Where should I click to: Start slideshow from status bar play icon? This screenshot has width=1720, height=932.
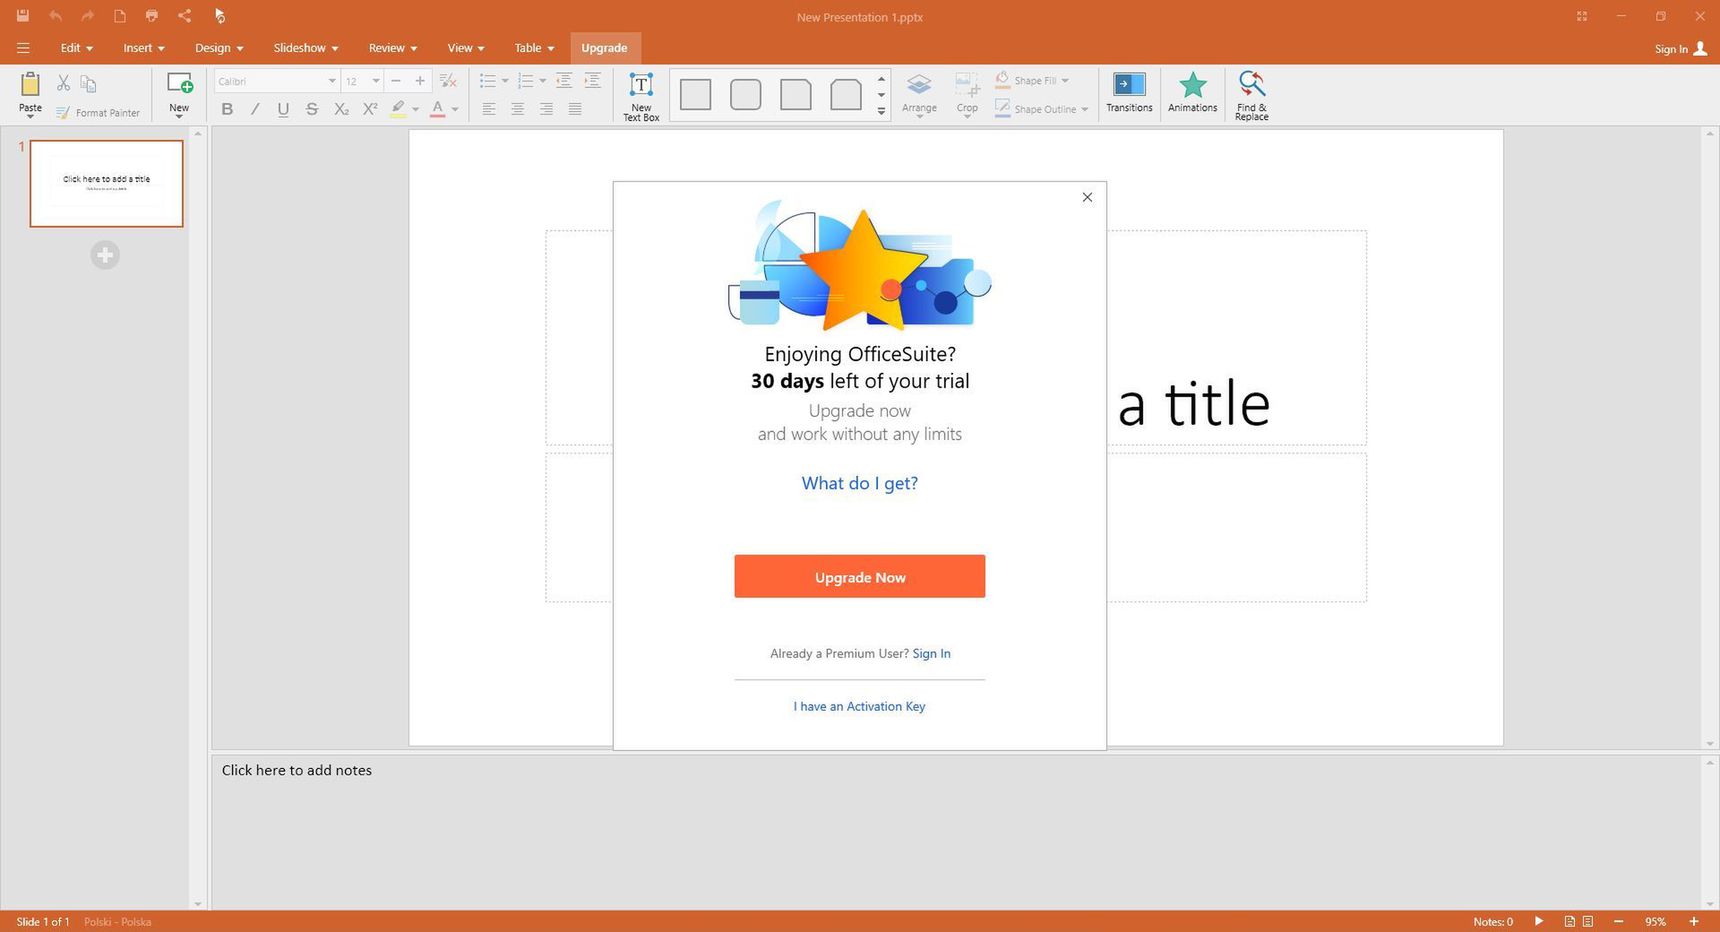click(x=1539, y=921)
